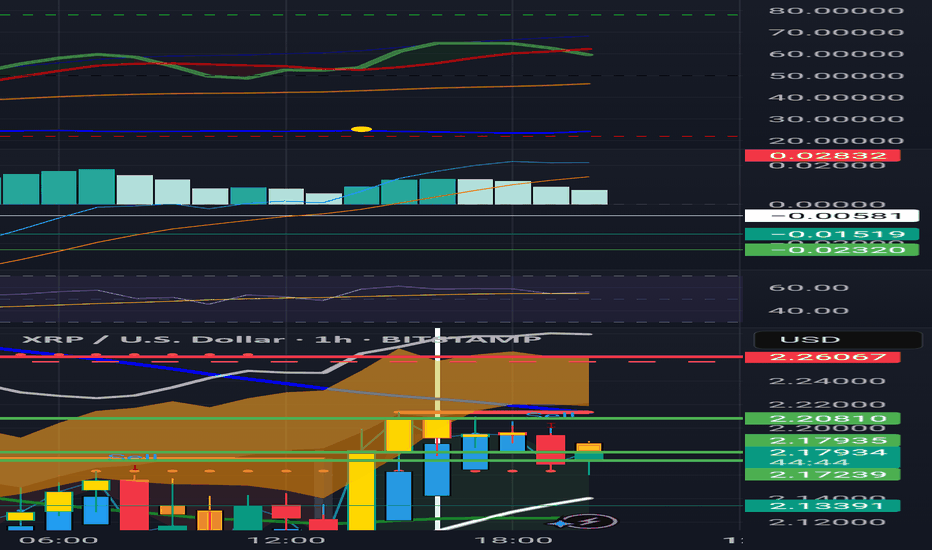Select the red 2.26067 price label
932x550 pixels.
(x=822, y=357)
